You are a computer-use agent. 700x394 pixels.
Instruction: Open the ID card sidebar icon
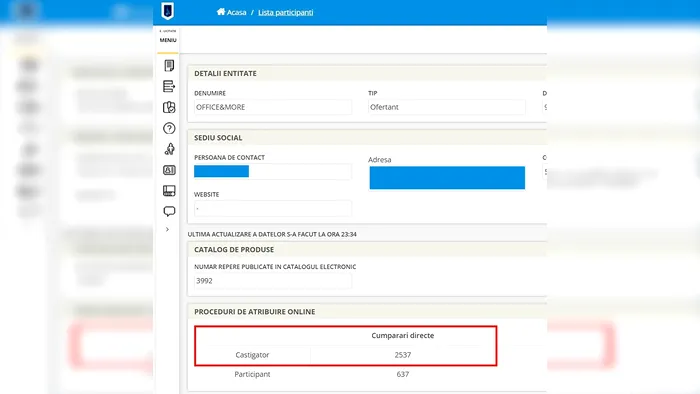pos(169,170)
